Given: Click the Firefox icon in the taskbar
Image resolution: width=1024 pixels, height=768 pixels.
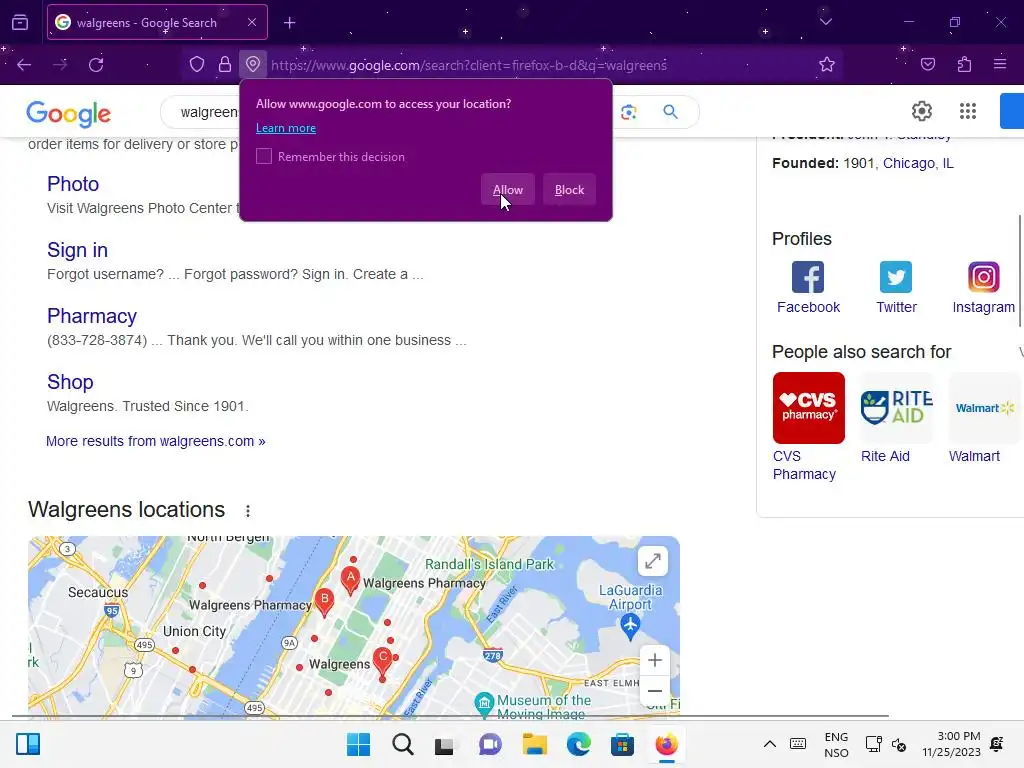Looking at the screenshot, I should click(x=666, y=744).
